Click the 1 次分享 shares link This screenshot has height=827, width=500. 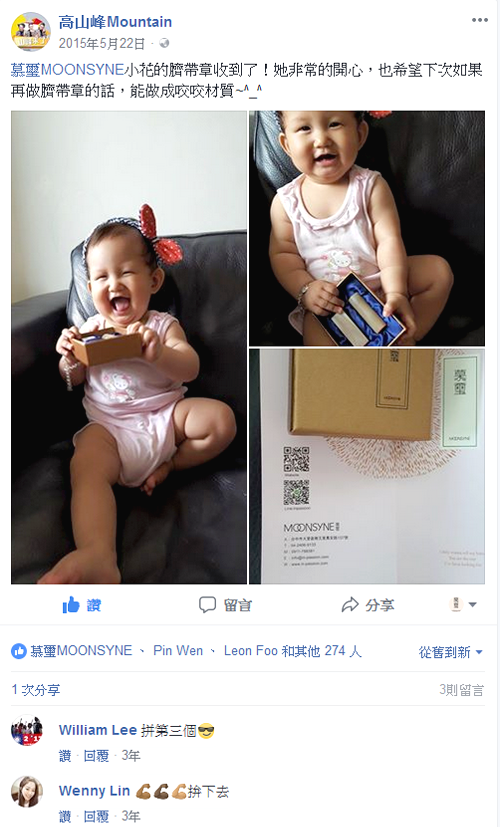coord(36,690)
